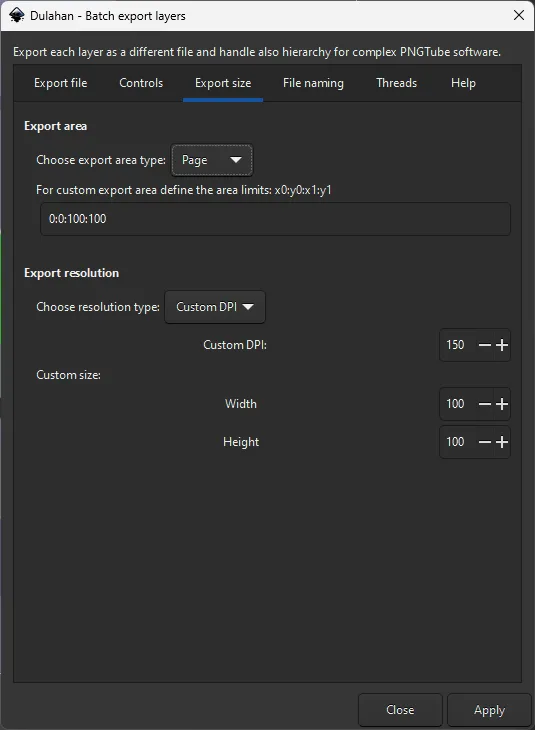535x730 pixels.
Task: Click the Export area heading
Action: (55, 126)
